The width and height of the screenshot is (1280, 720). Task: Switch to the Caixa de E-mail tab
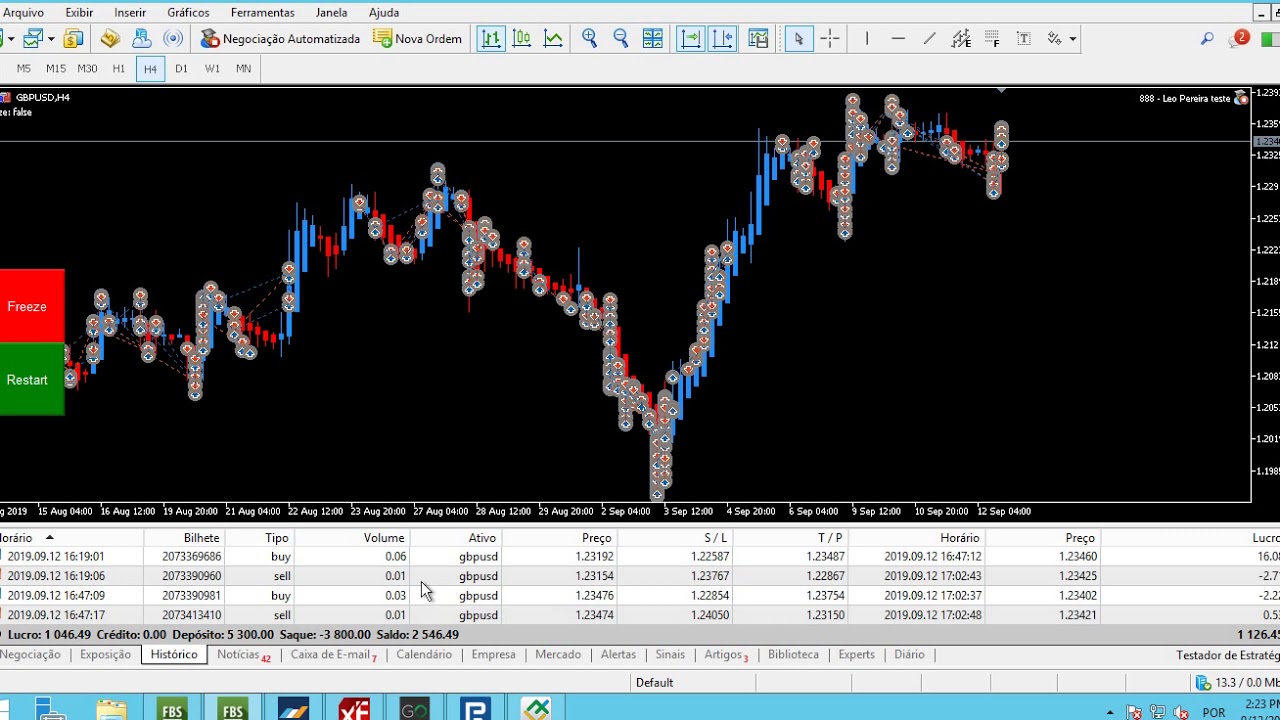333,655
